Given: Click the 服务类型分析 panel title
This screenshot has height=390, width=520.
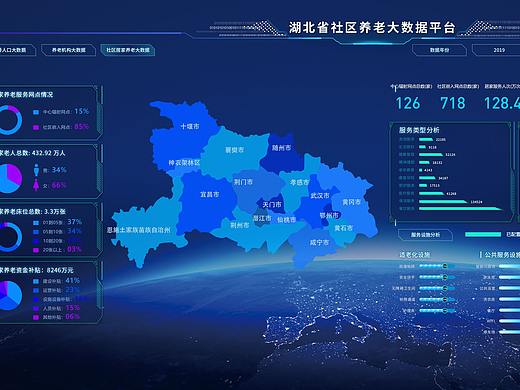Looking at the screenshot, I should (x=419, y=130).
